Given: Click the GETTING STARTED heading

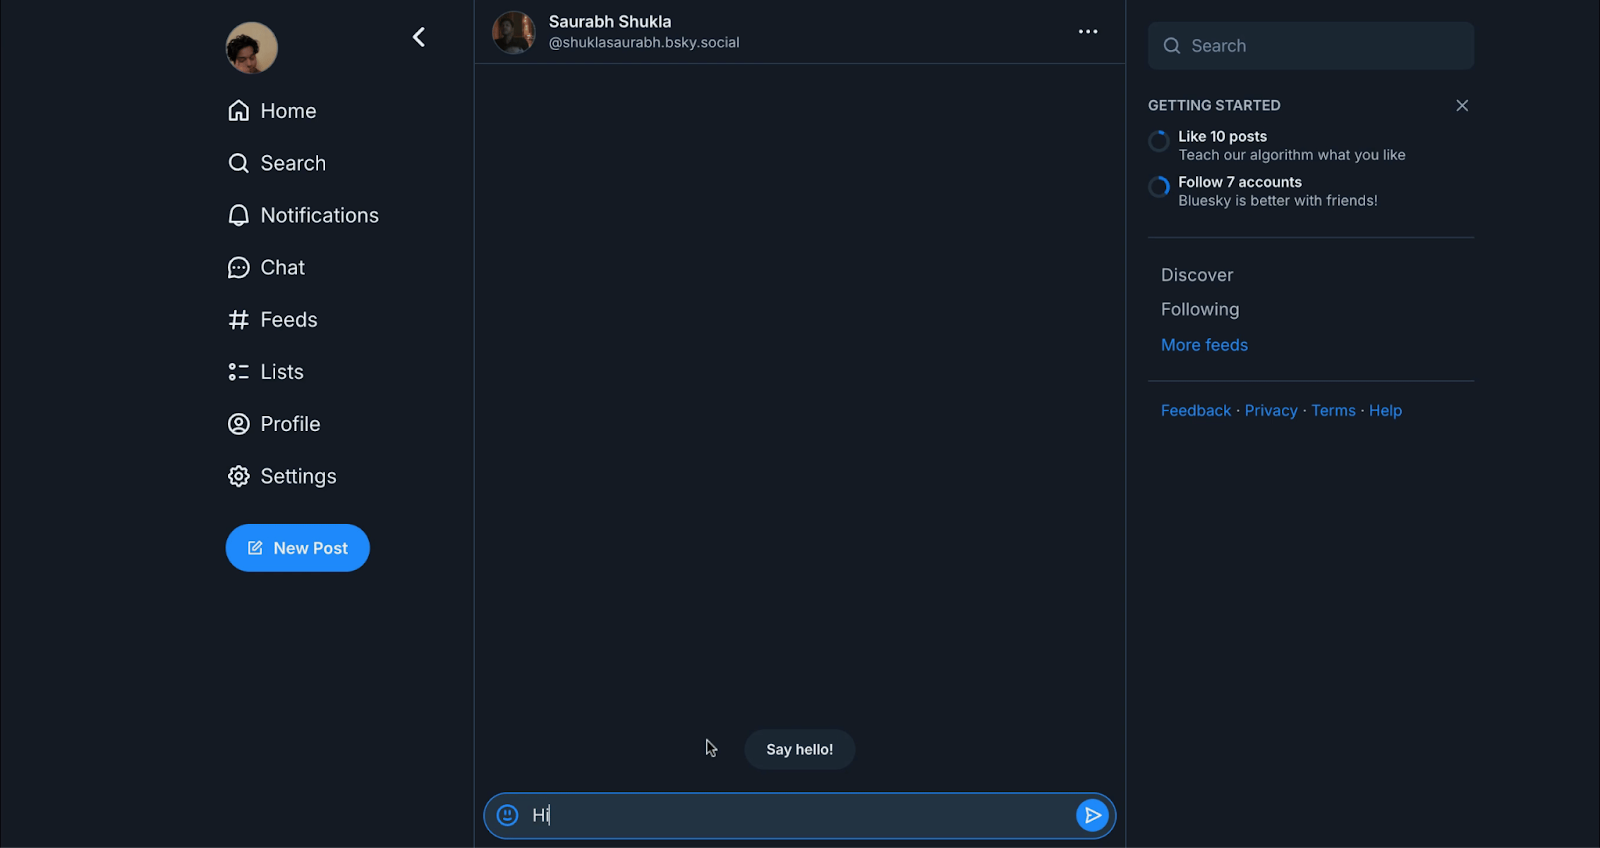Looking at the screenshot, I should coord(1214,105).
